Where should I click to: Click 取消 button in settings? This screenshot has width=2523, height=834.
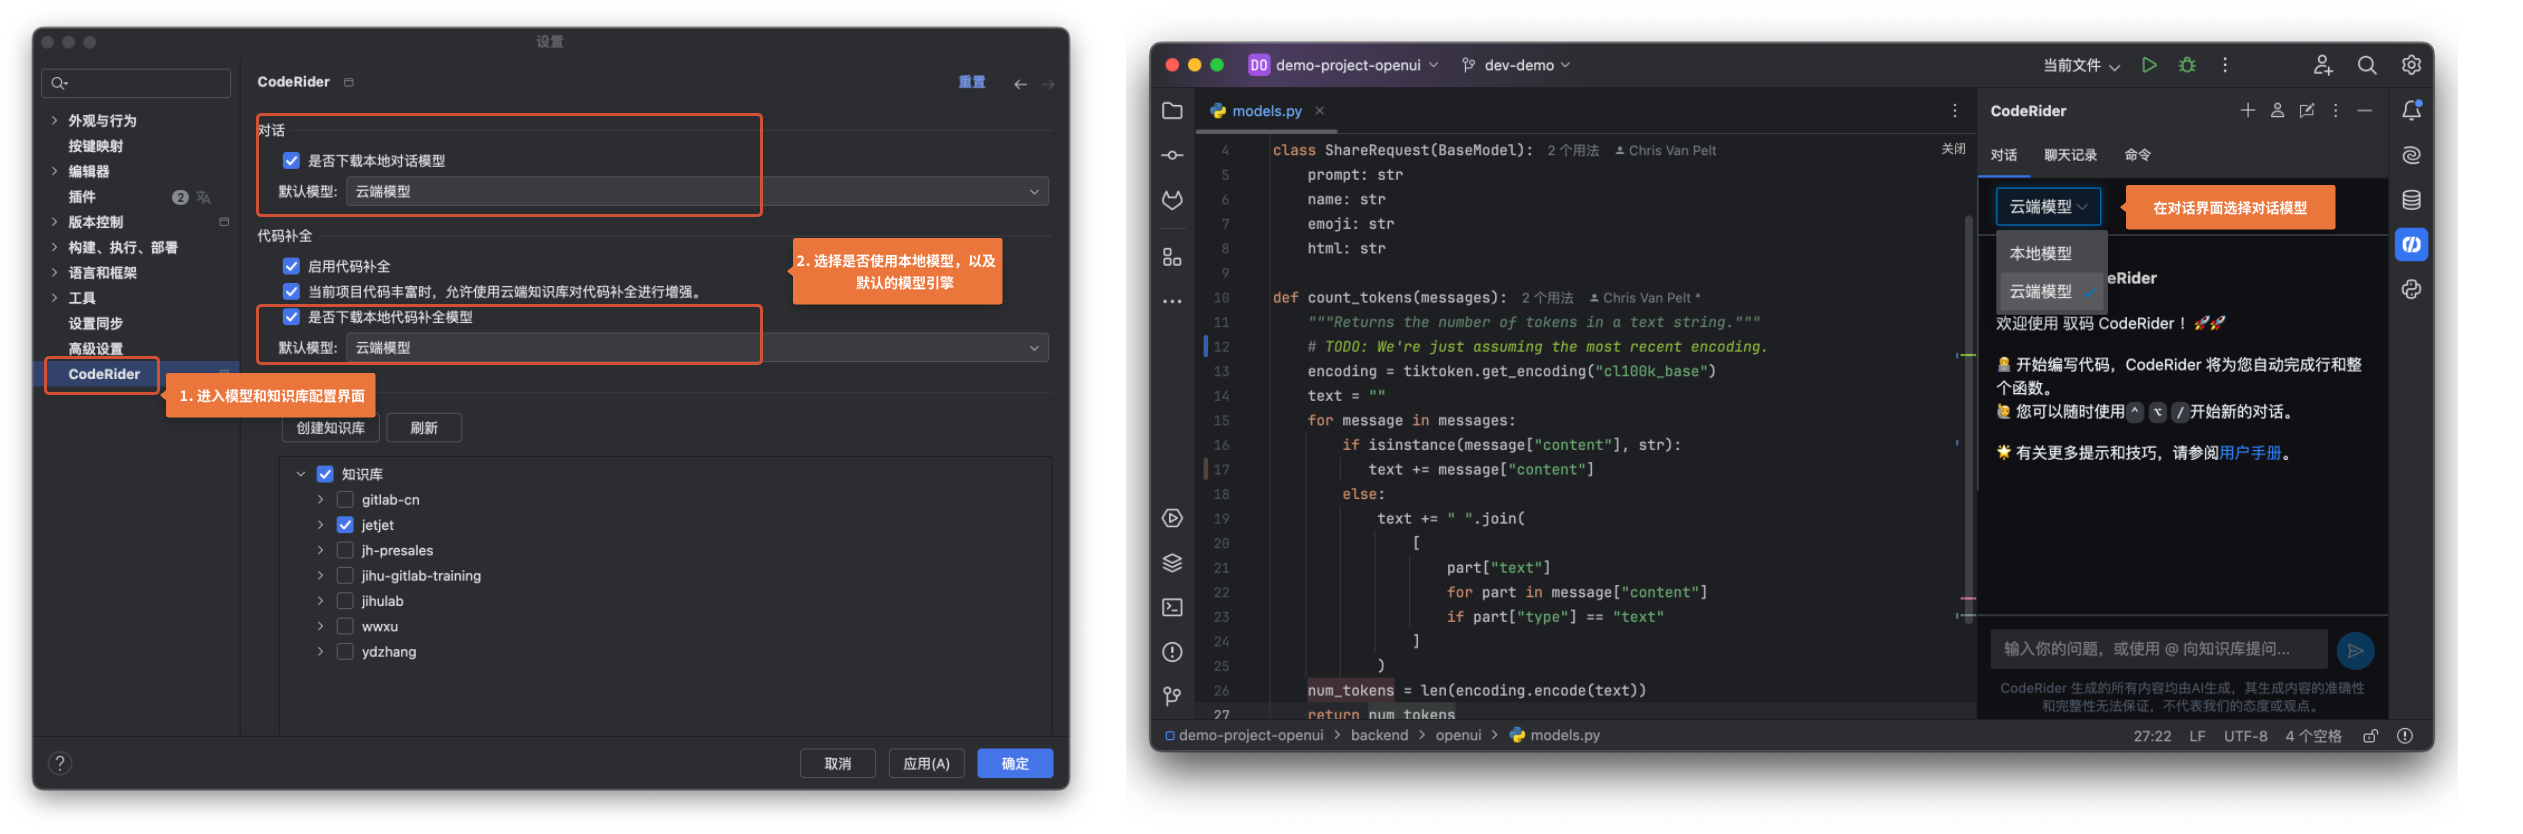[837, 764]
